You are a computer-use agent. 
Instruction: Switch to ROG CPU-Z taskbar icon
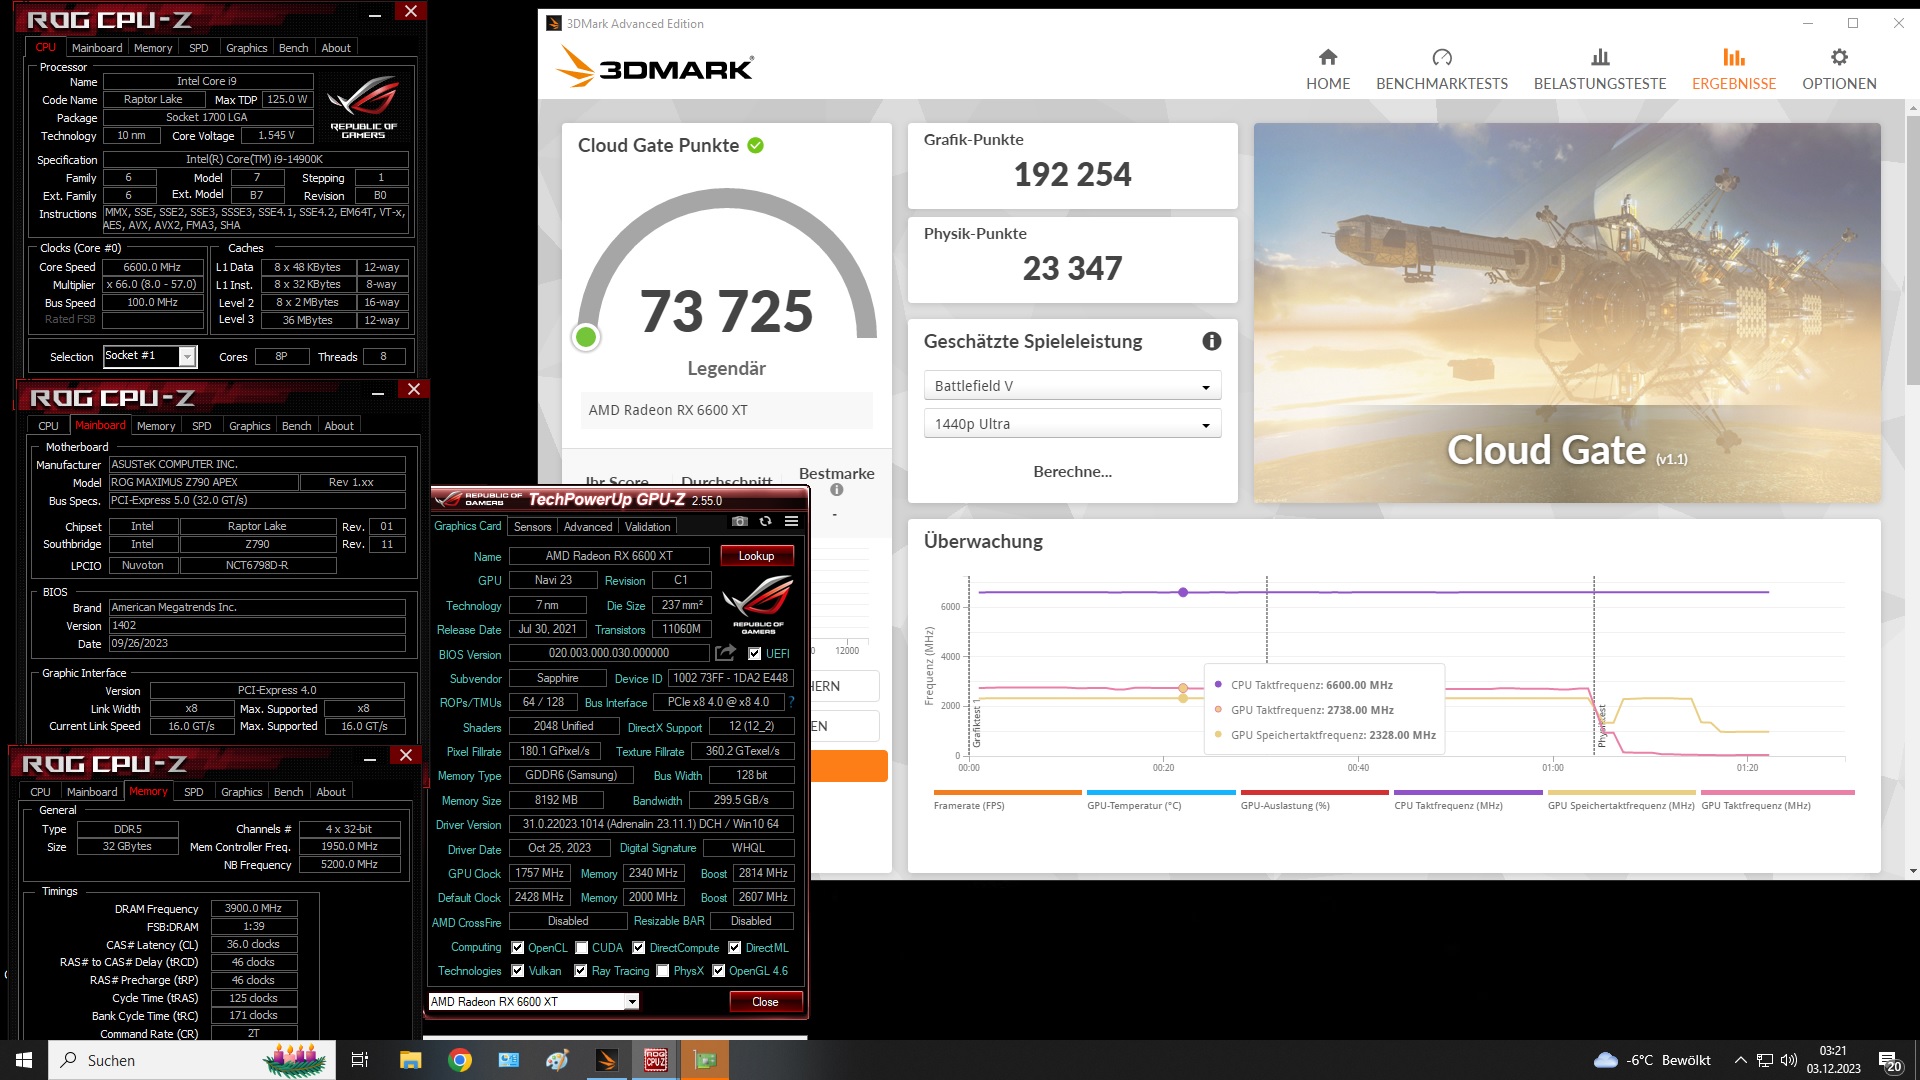[656, 1060]
